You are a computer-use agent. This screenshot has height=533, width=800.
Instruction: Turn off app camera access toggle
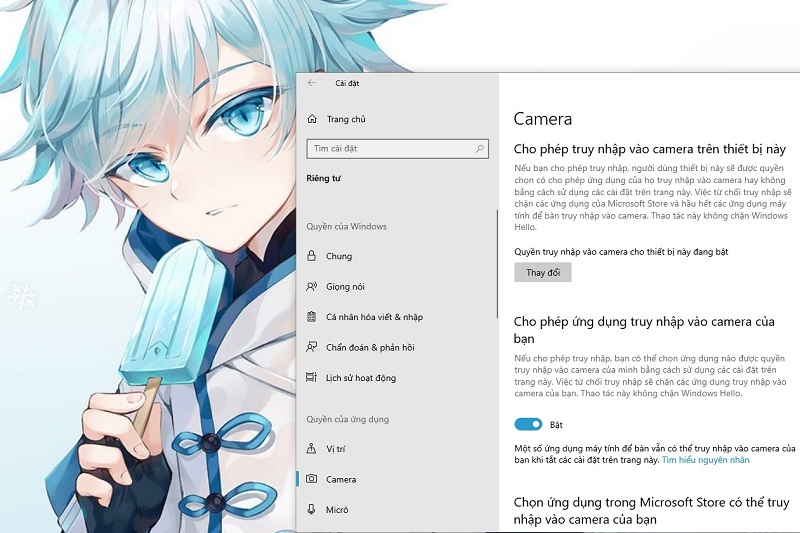528,424
